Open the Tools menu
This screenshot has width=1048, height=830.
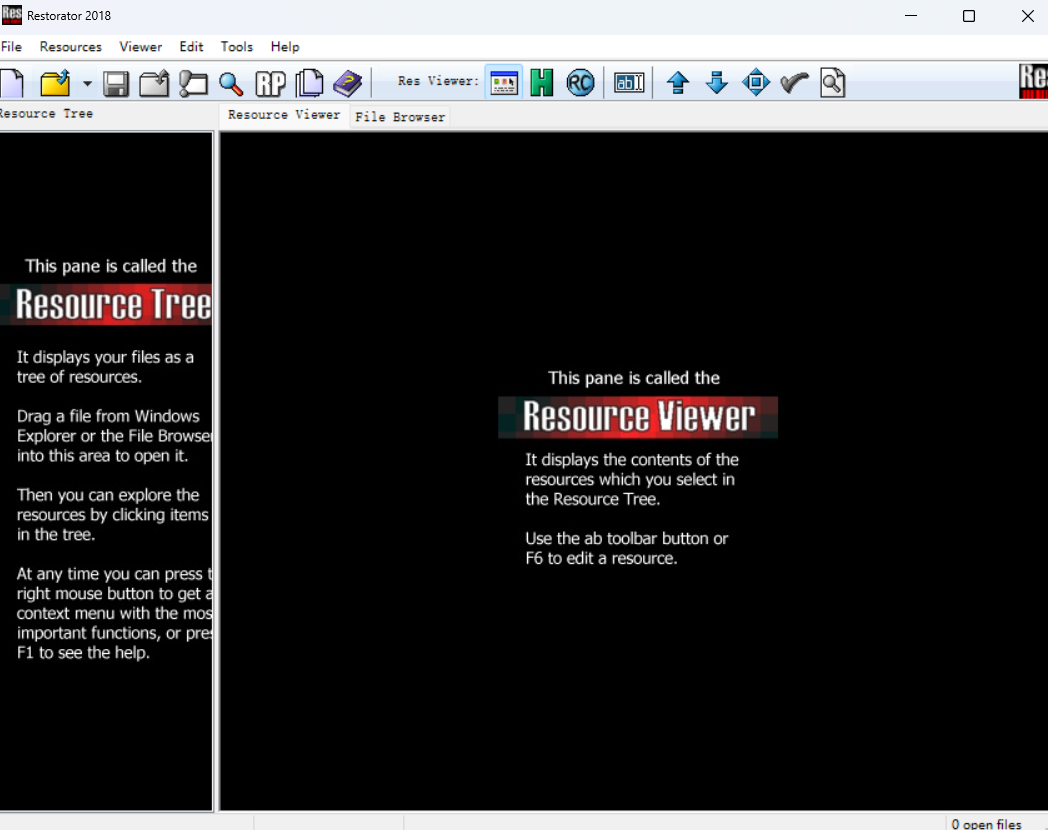tap(237, 47)
